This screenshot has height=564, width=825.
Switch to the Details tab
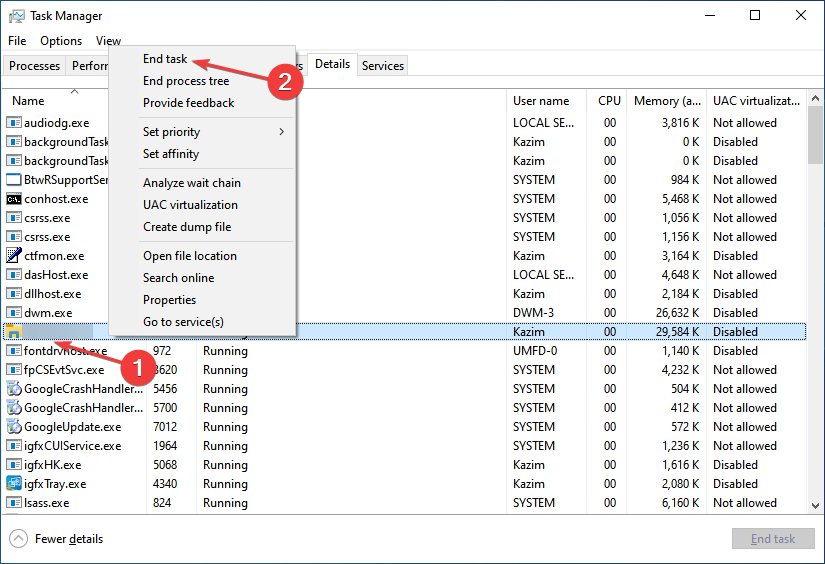tap(333, 64)
